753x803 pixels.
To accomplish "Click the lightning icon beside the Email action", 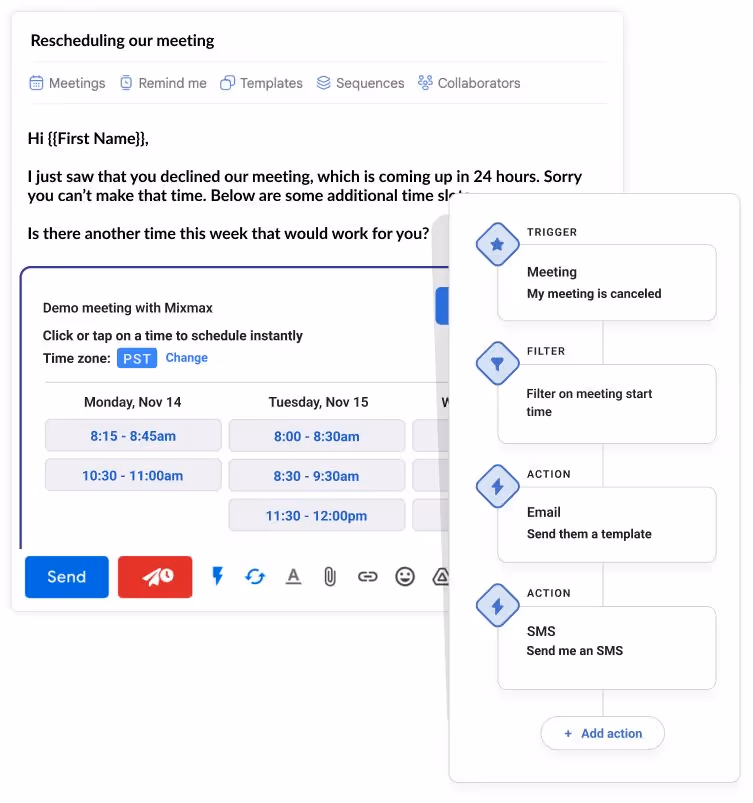I will 497,486.
